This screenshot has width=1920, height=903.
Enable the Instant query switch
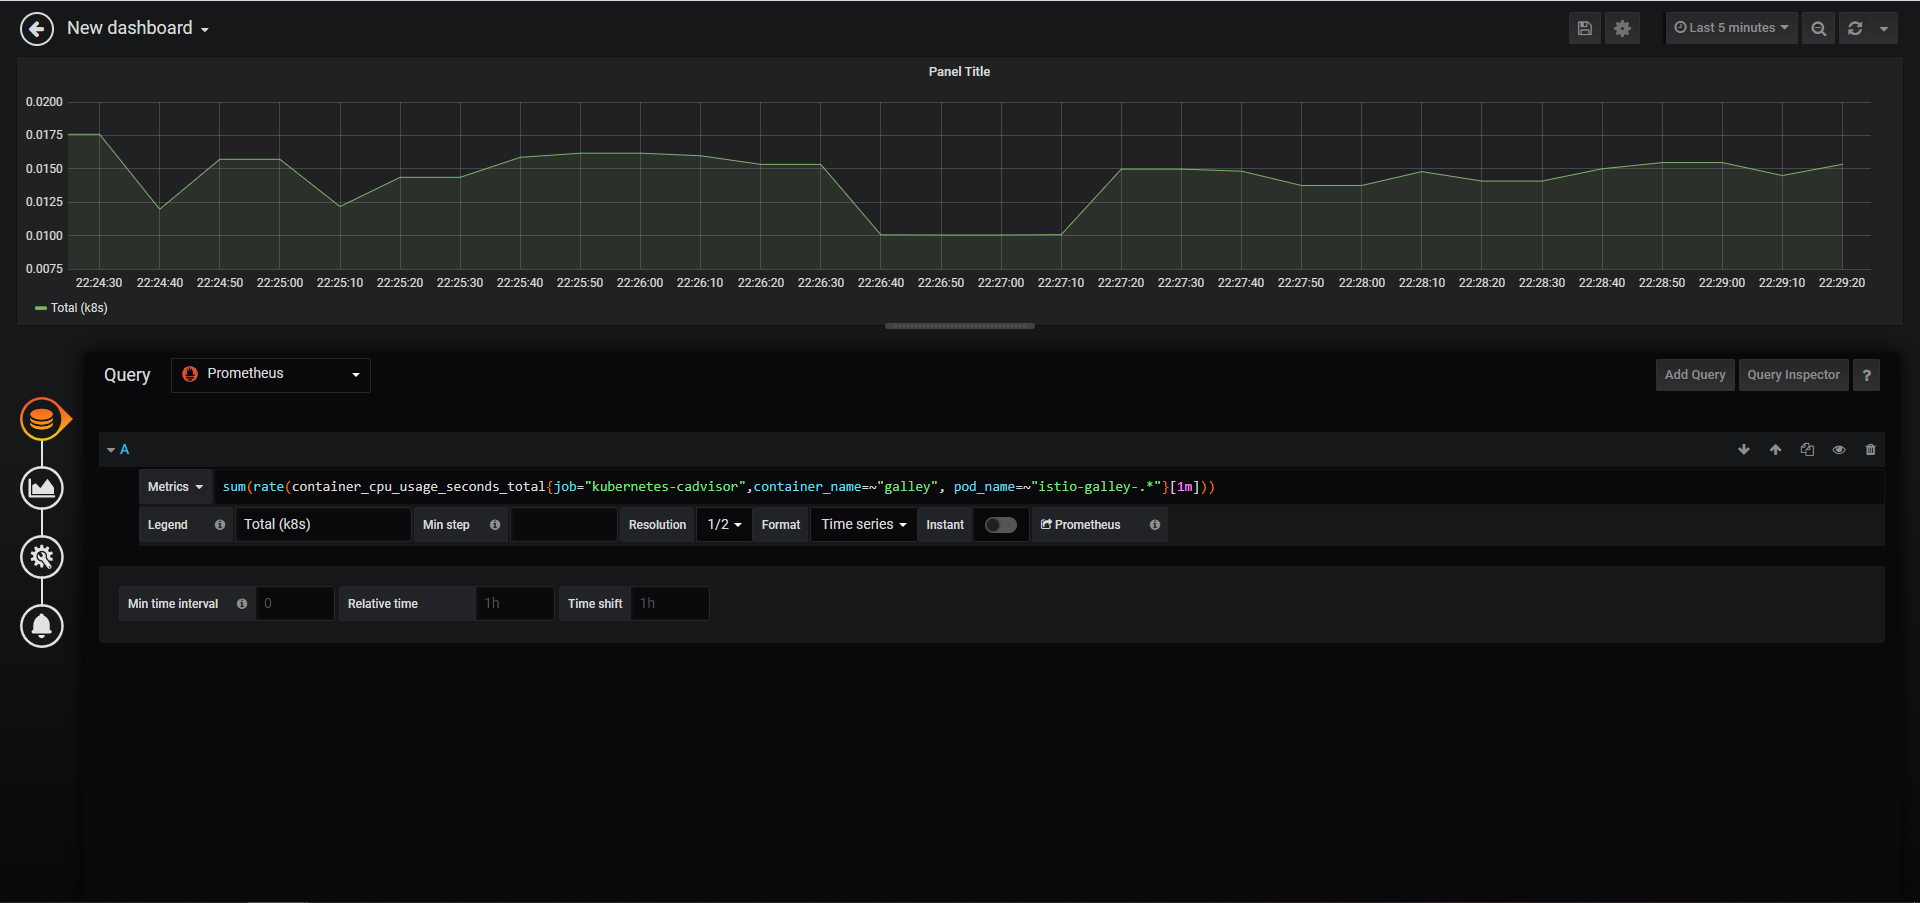coord(1000,525)
